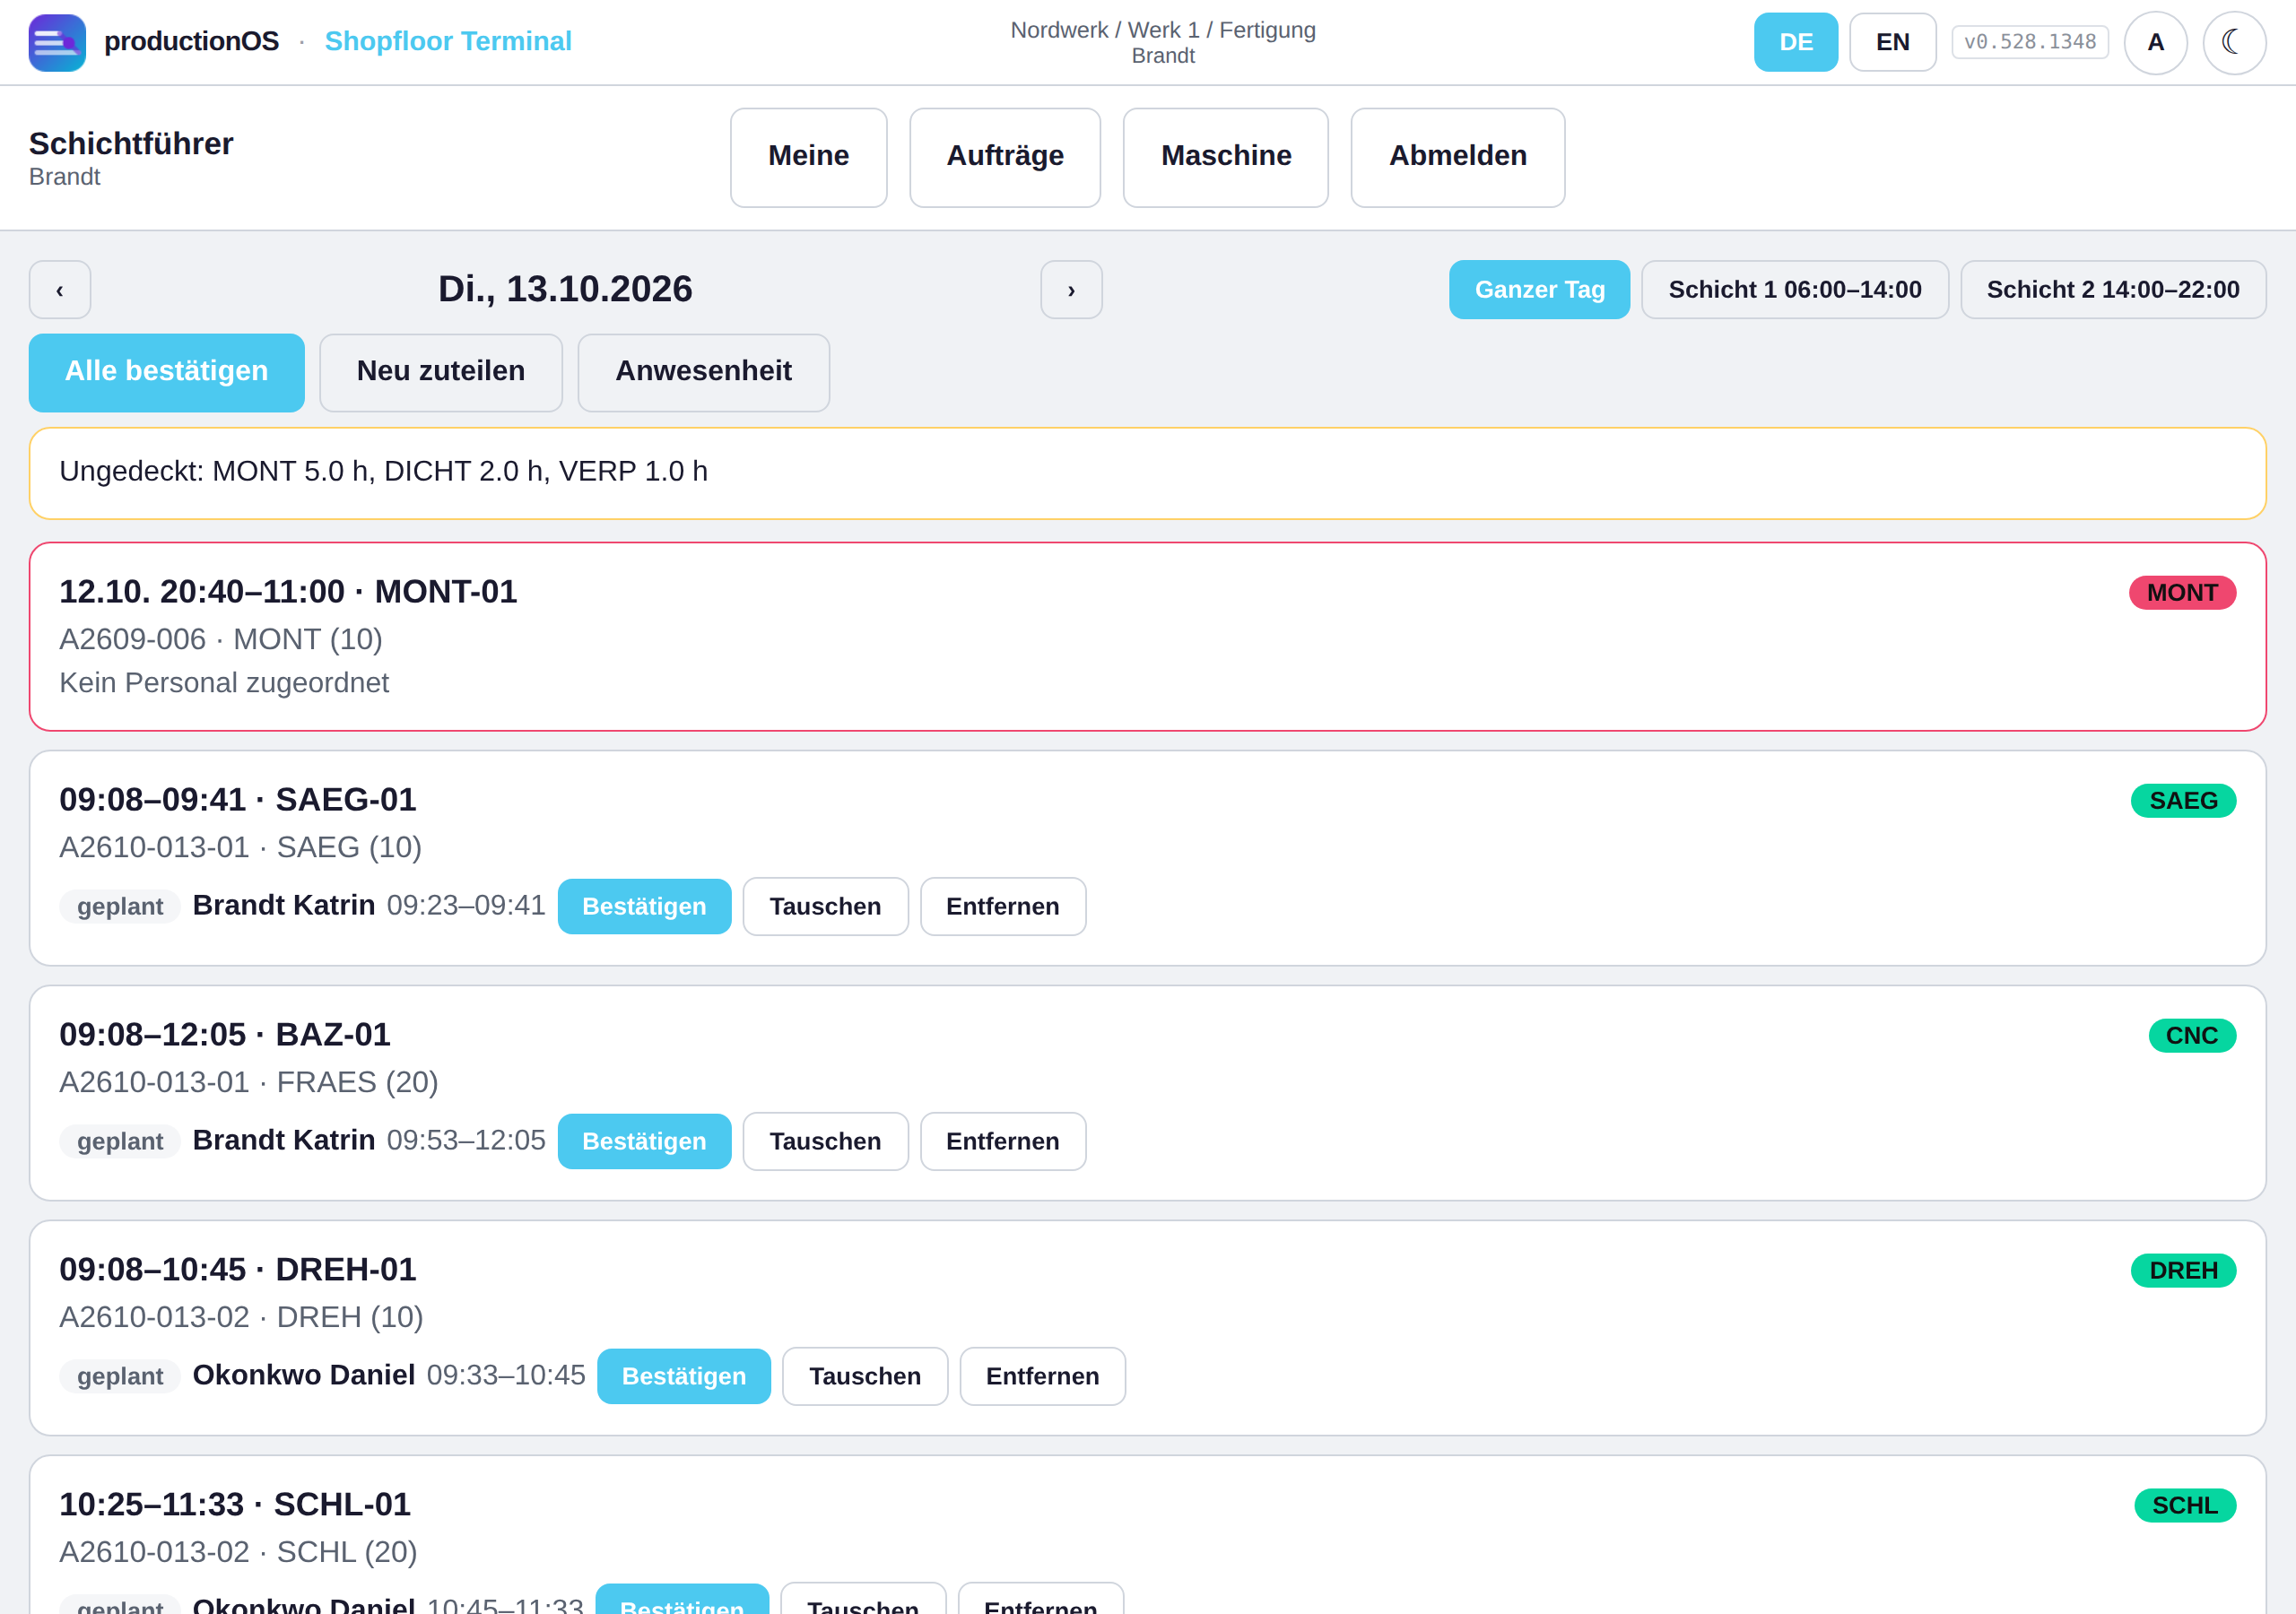Open the user avatar A button

tap(2155, 42)
